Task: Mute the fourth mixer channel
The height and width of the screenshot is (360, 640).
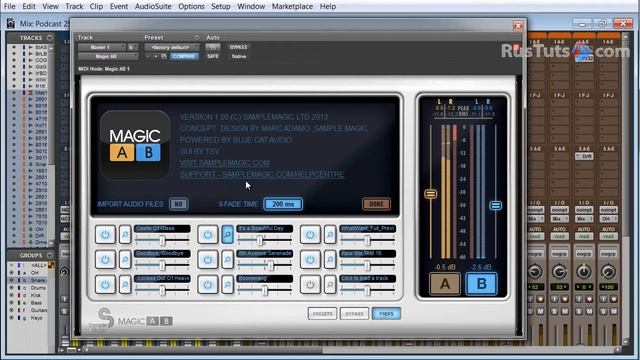Action: pyautogui.click(x=613, y=311)
